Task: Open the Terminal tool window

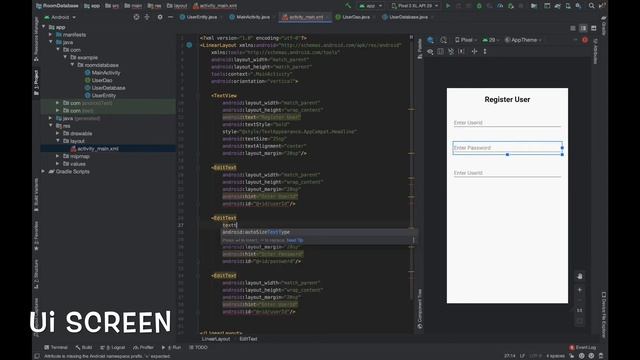Action: [56, 347]
